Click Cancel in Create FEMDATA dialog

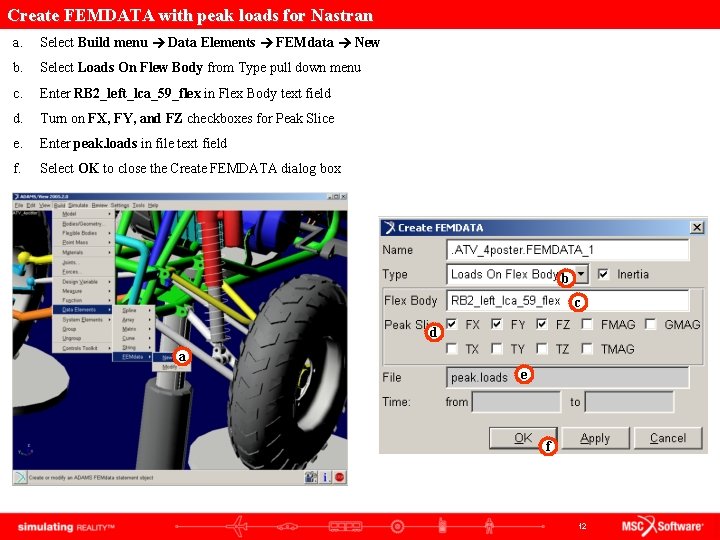(x=668, y=438)
